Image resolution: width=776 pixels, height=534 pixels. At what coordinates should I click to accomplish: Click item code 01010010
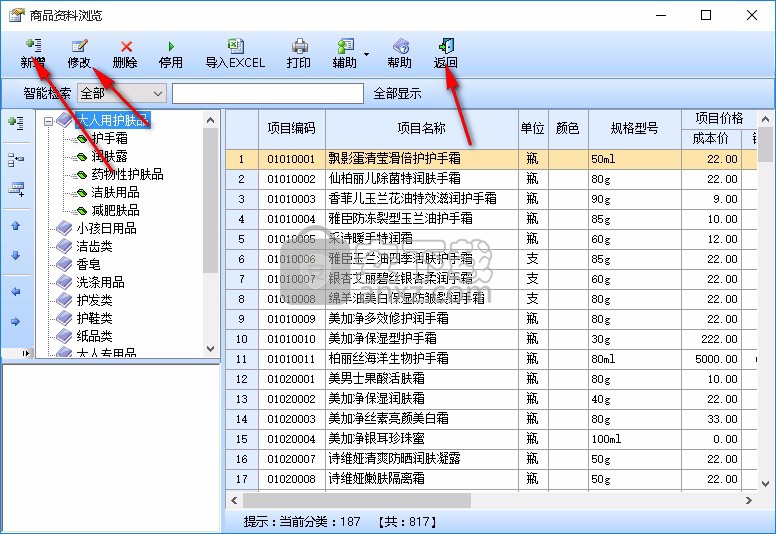click(x=291, y=339)
